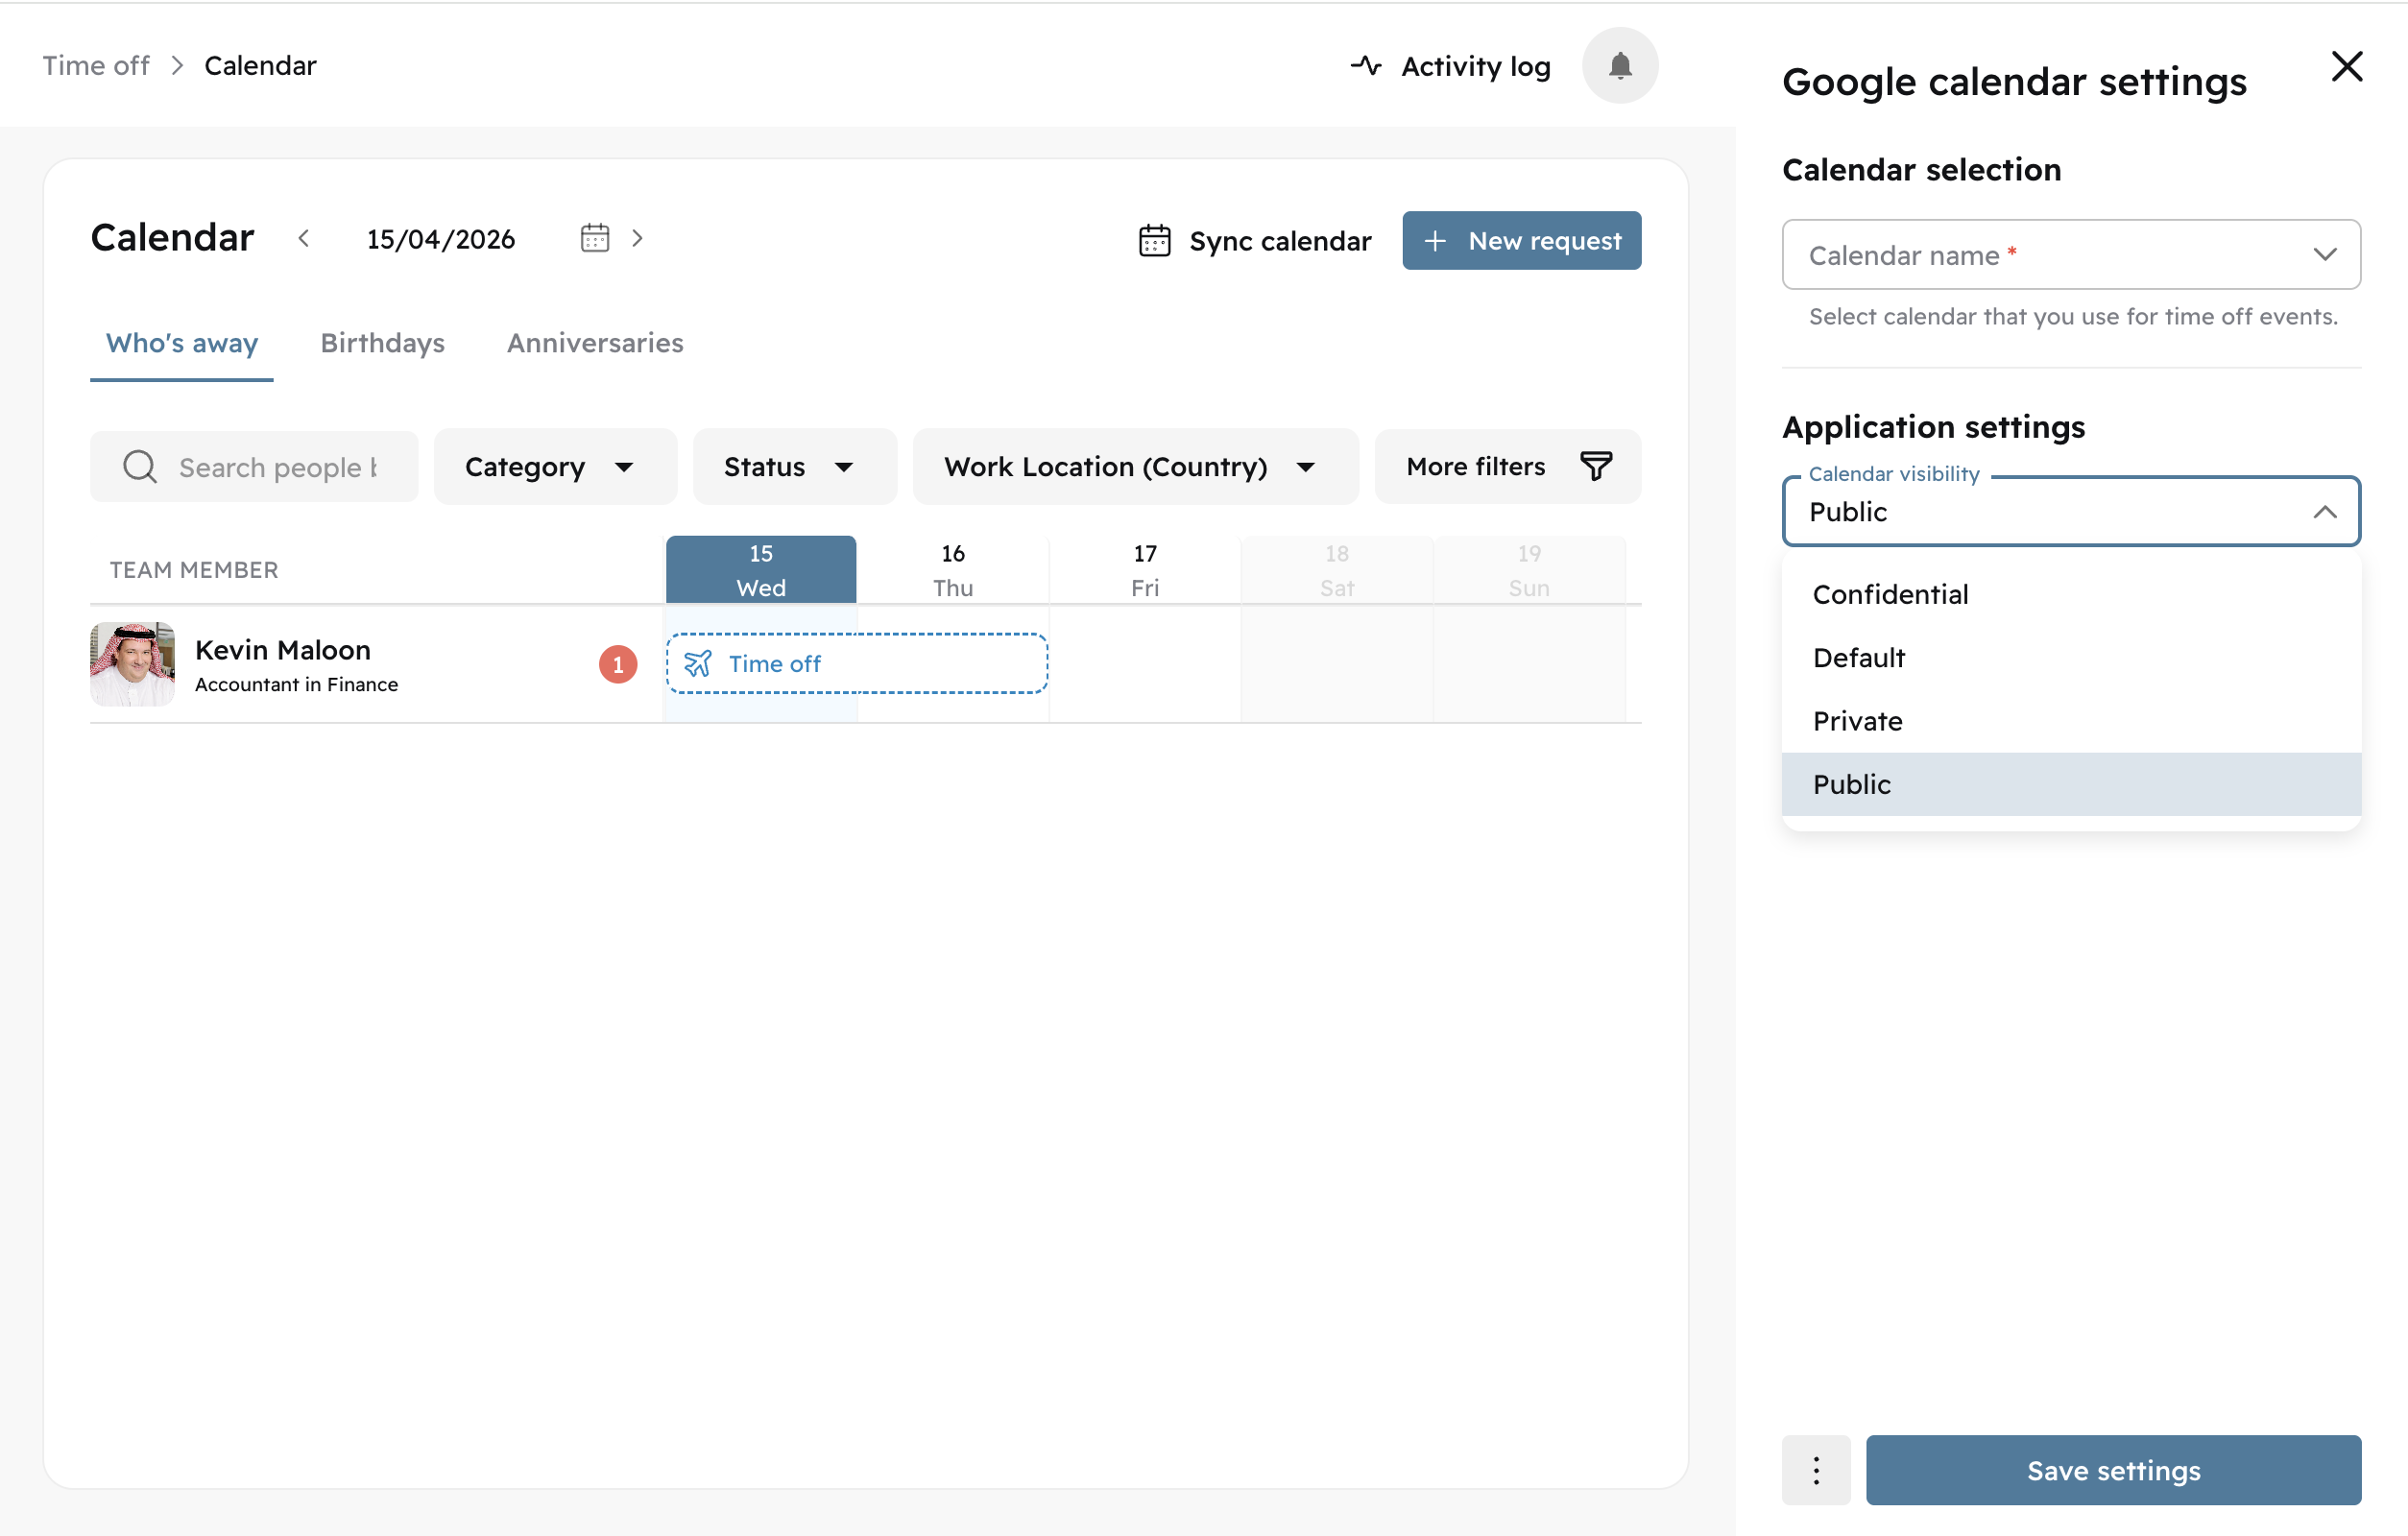Expand the Work Location (Country) filter
Screen dimensions: 2408x1536
pyautogui.click(x=1133, y=467)
